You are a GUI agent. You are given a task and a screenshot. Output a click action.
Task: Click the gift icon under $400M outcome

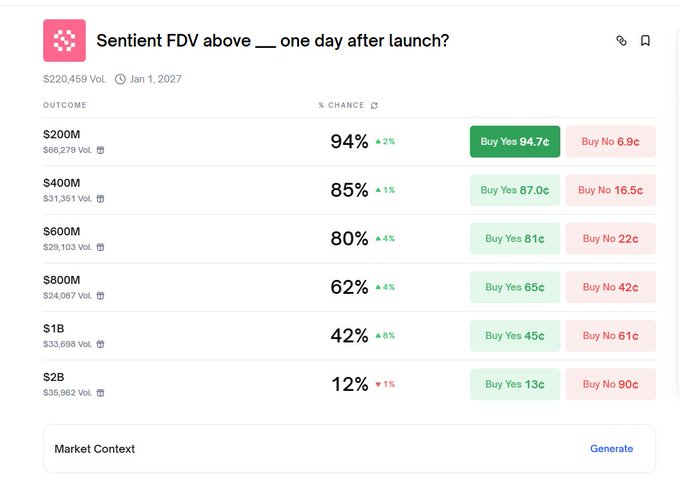point(100,198)
